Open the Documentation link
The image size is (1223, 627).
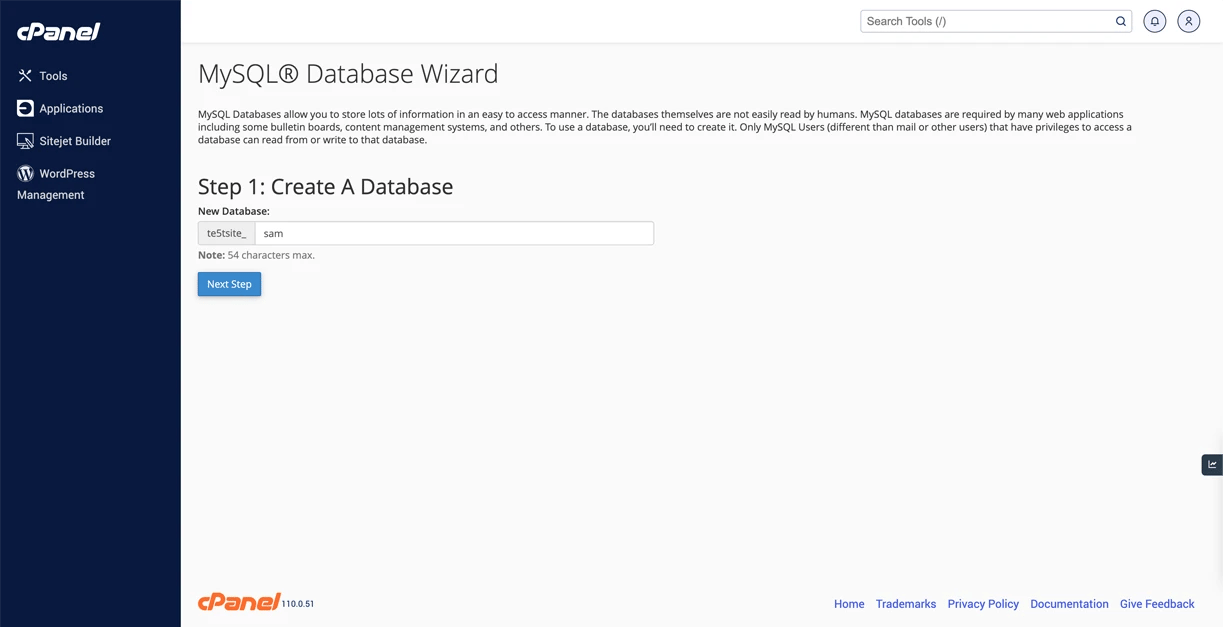(x=1069, y=604)
